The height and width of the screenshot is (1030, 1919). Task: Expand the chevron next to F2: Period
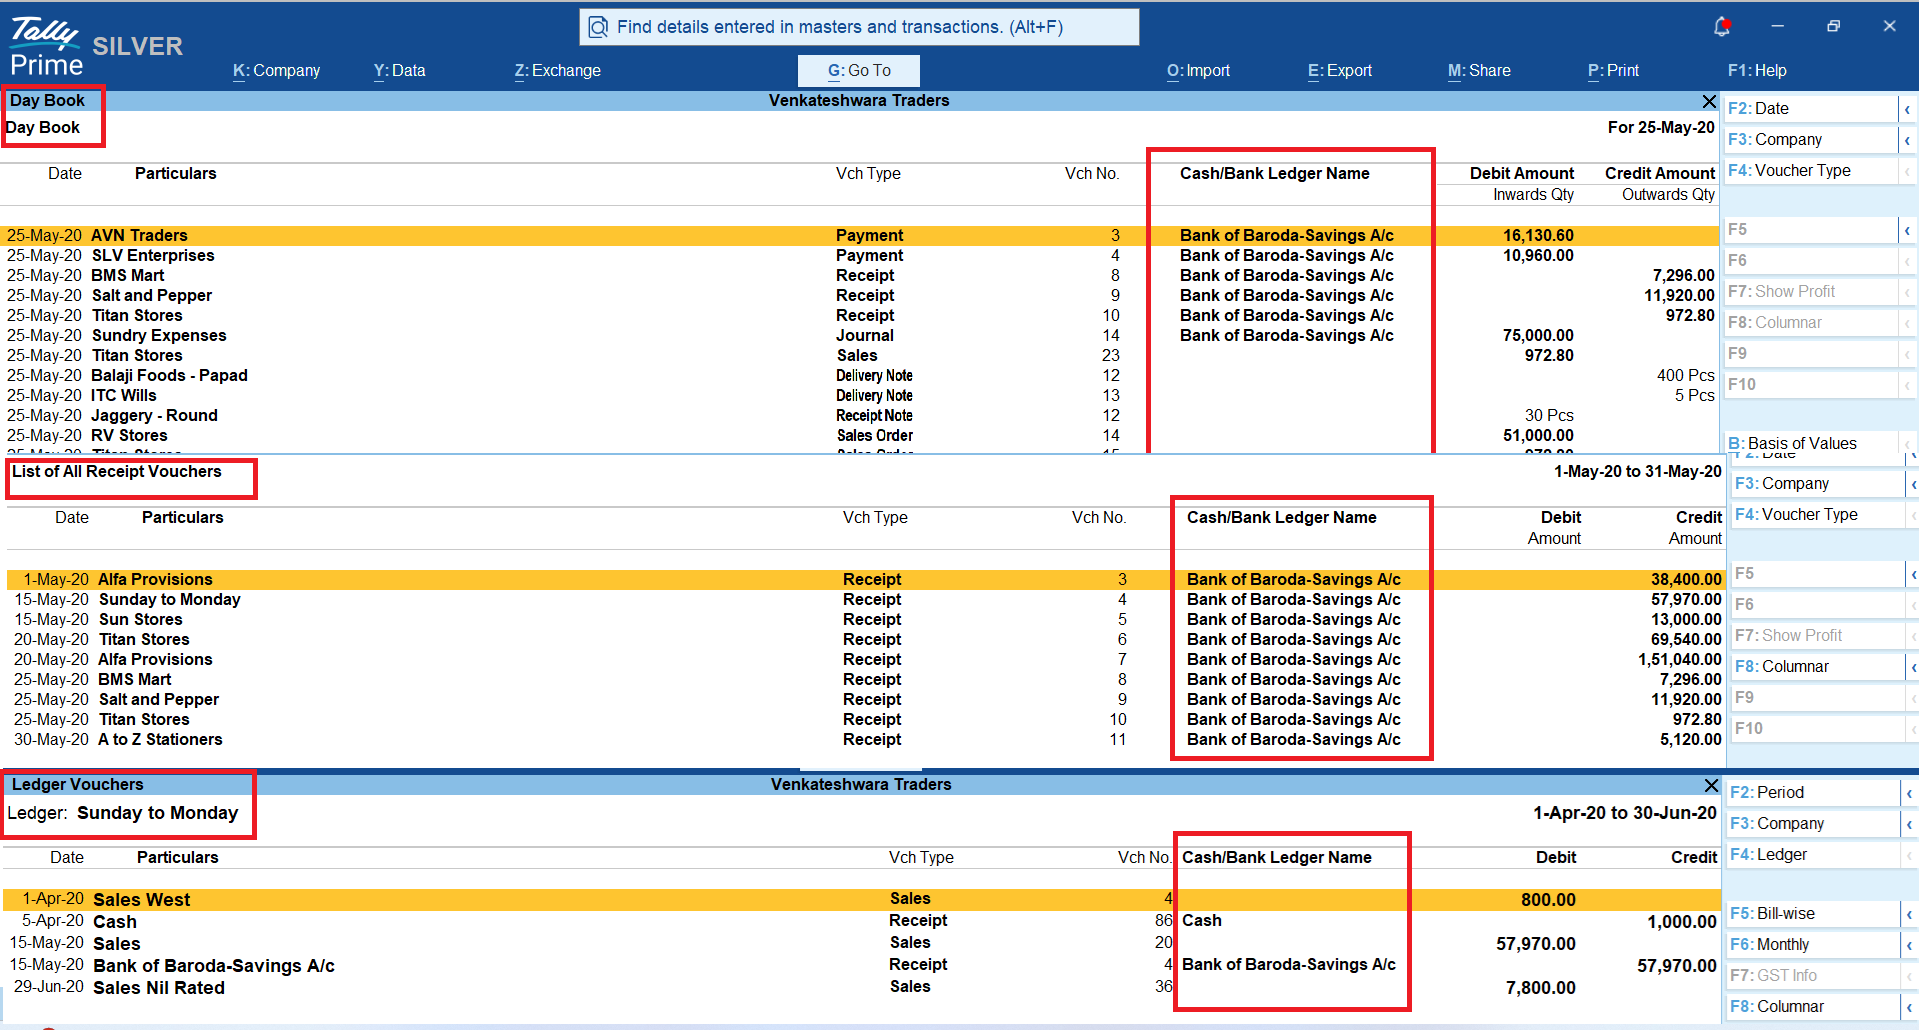[1910, 793]
